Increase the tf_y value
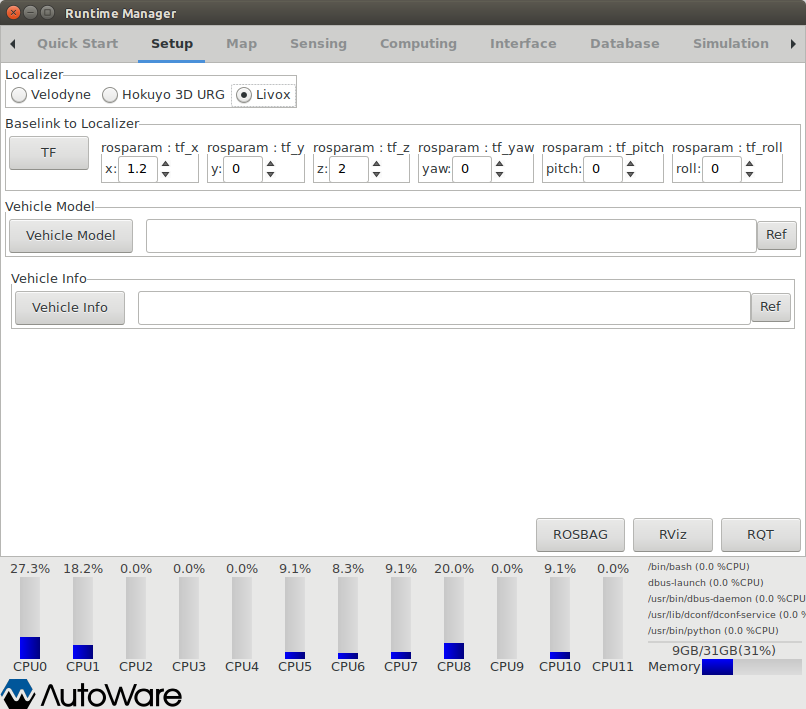Image resolution: width=806 pixels, height=709 pixels. [270, 164]
